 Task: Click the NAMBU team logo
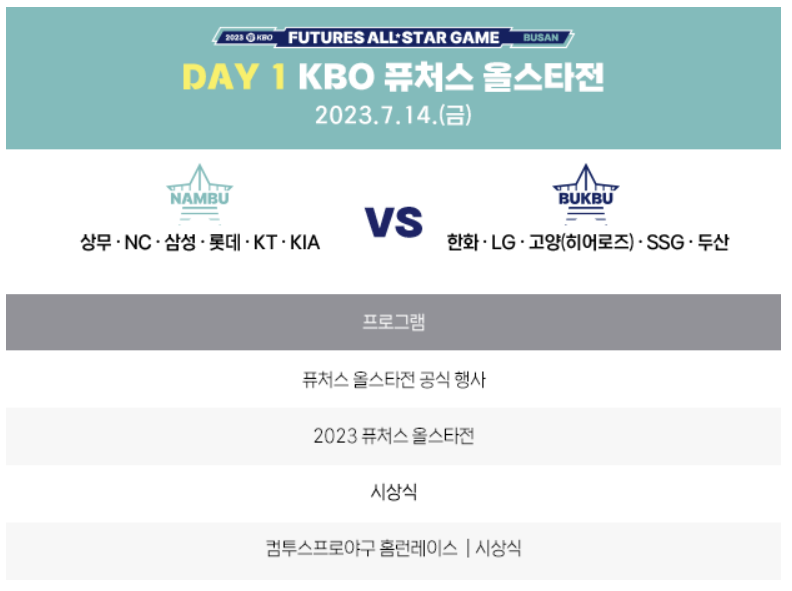click(200, 194)
